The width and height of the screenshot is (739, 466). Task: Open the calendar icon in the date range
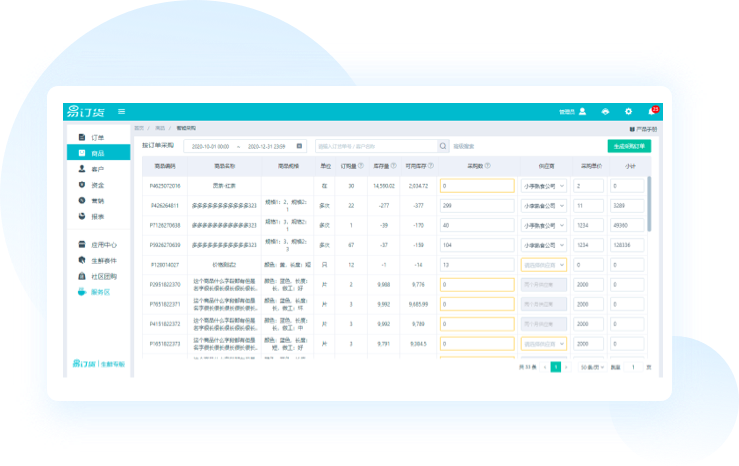tap(299, 146)
